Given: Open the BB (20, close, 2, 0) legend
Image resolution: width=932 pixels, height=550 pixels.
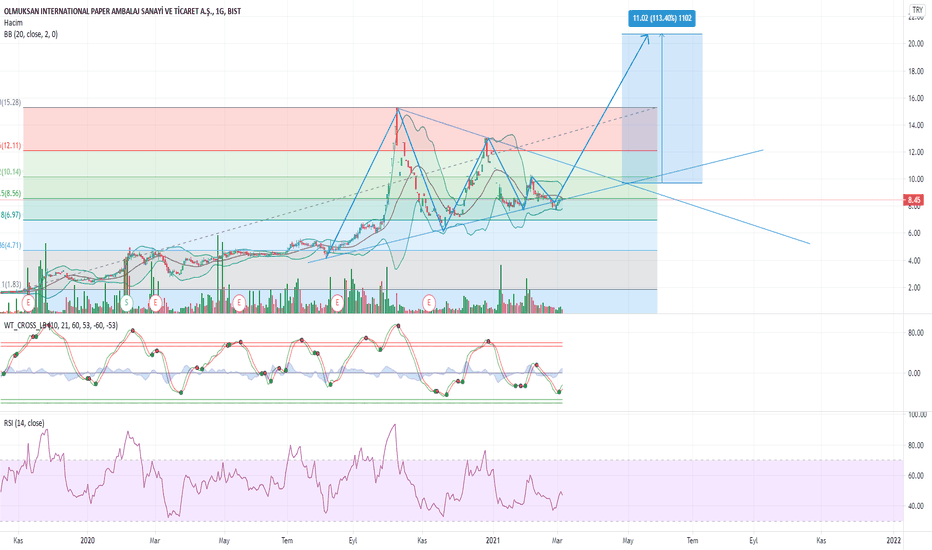Looking at the screenshot, I should tap(30, 34).
